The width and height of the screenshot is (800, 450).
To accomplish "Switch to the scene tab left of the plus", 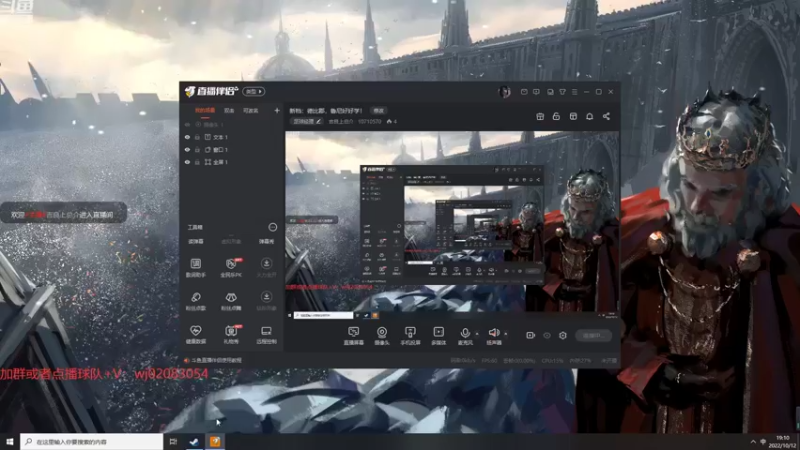I will [x=251, y=111].
